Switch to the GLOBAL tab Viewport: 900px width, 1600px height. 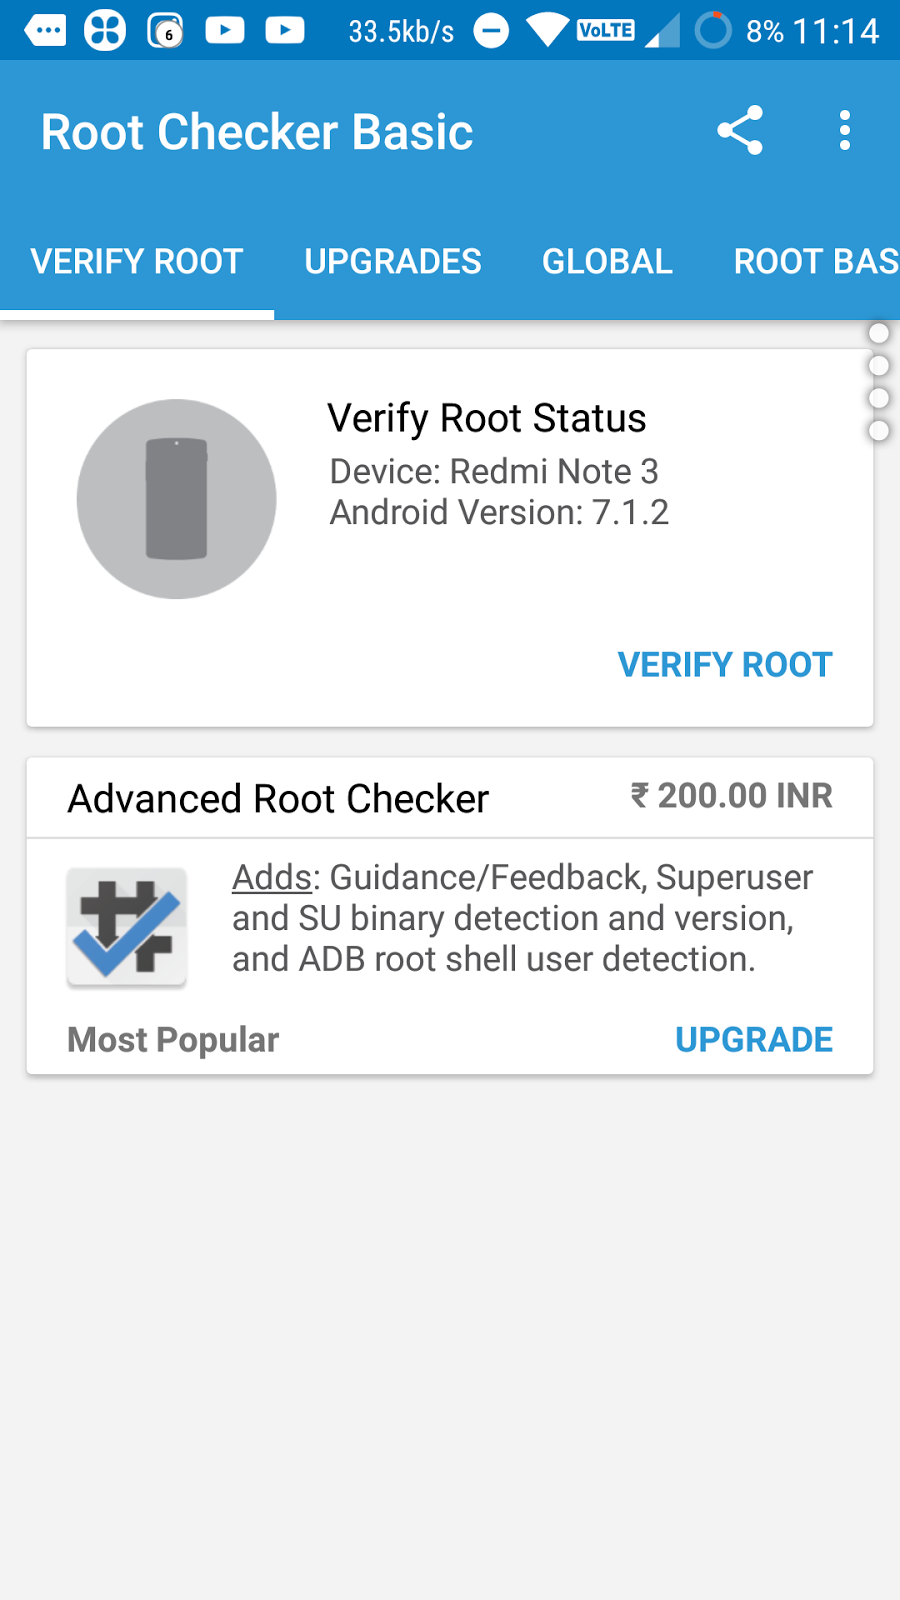(x=607, y=262)
